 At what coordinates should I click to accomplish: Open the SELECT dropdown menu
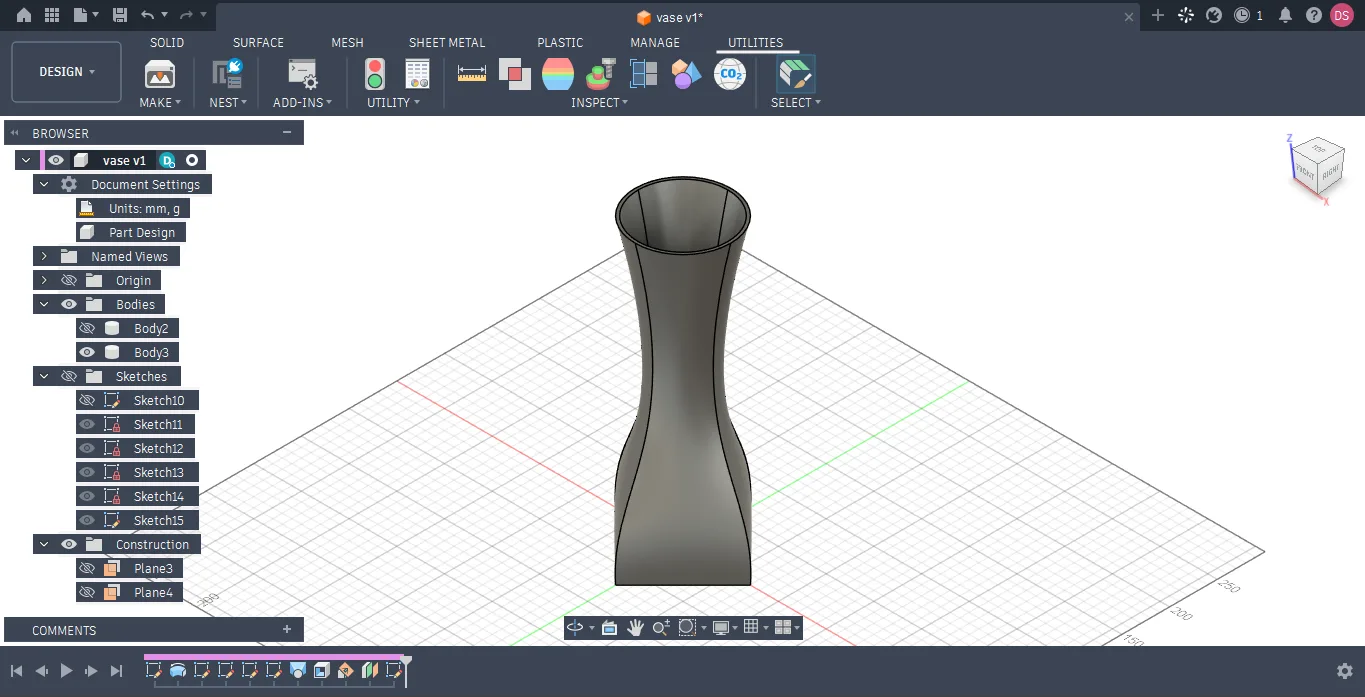[795, 102]
